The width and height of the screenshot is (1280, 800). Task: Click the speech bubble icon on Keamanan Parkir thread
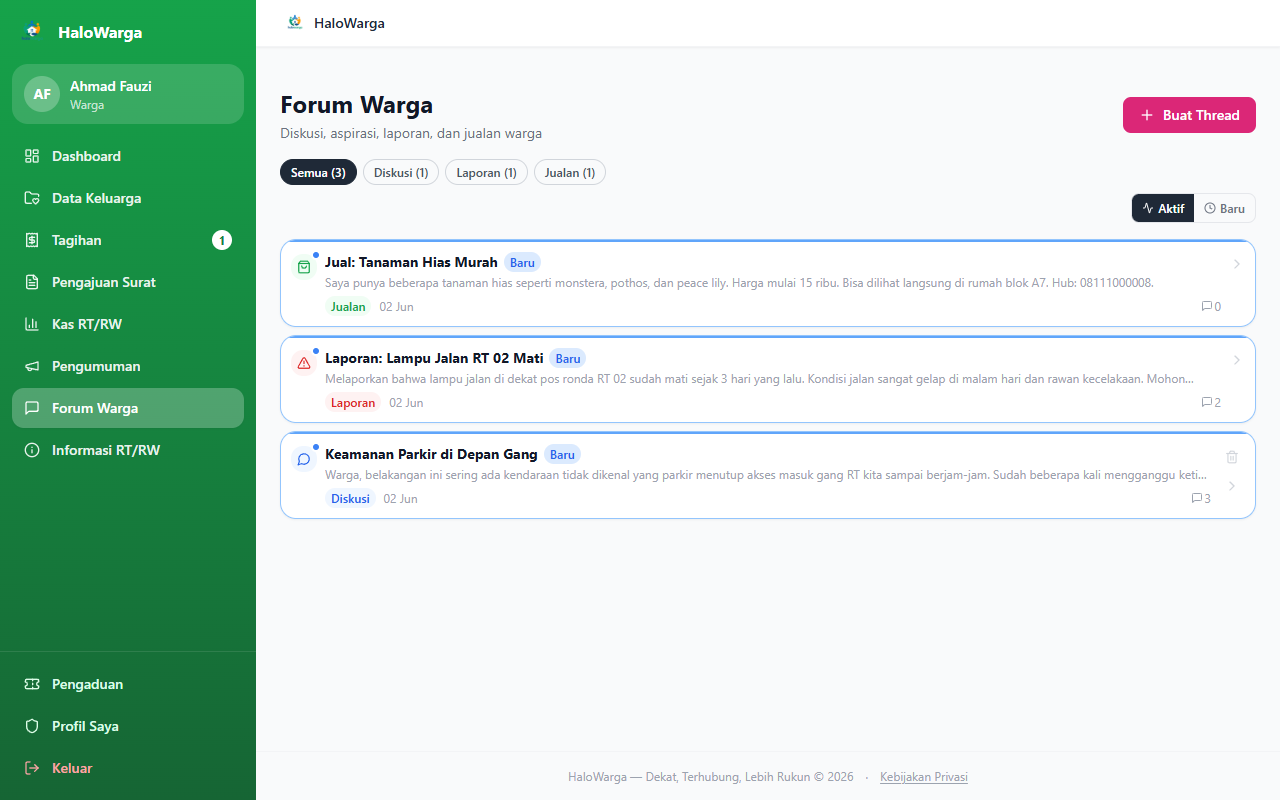tap(304, 459)
